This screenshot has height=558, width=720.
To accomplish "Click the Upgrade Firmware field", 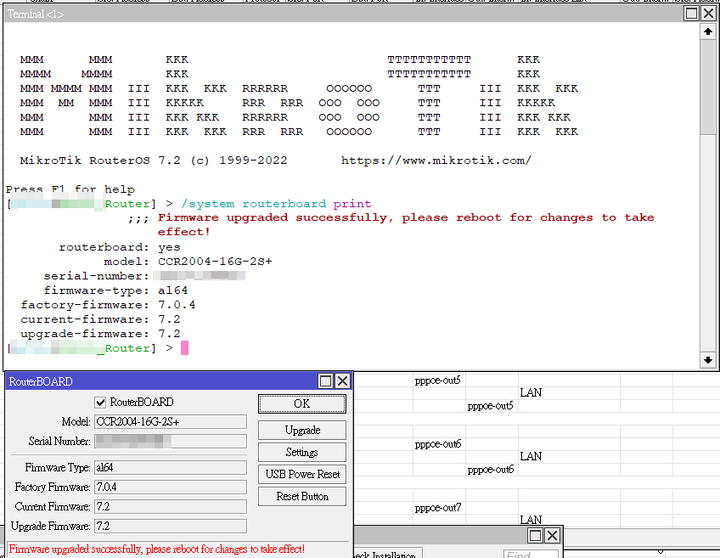I will 170,526.
